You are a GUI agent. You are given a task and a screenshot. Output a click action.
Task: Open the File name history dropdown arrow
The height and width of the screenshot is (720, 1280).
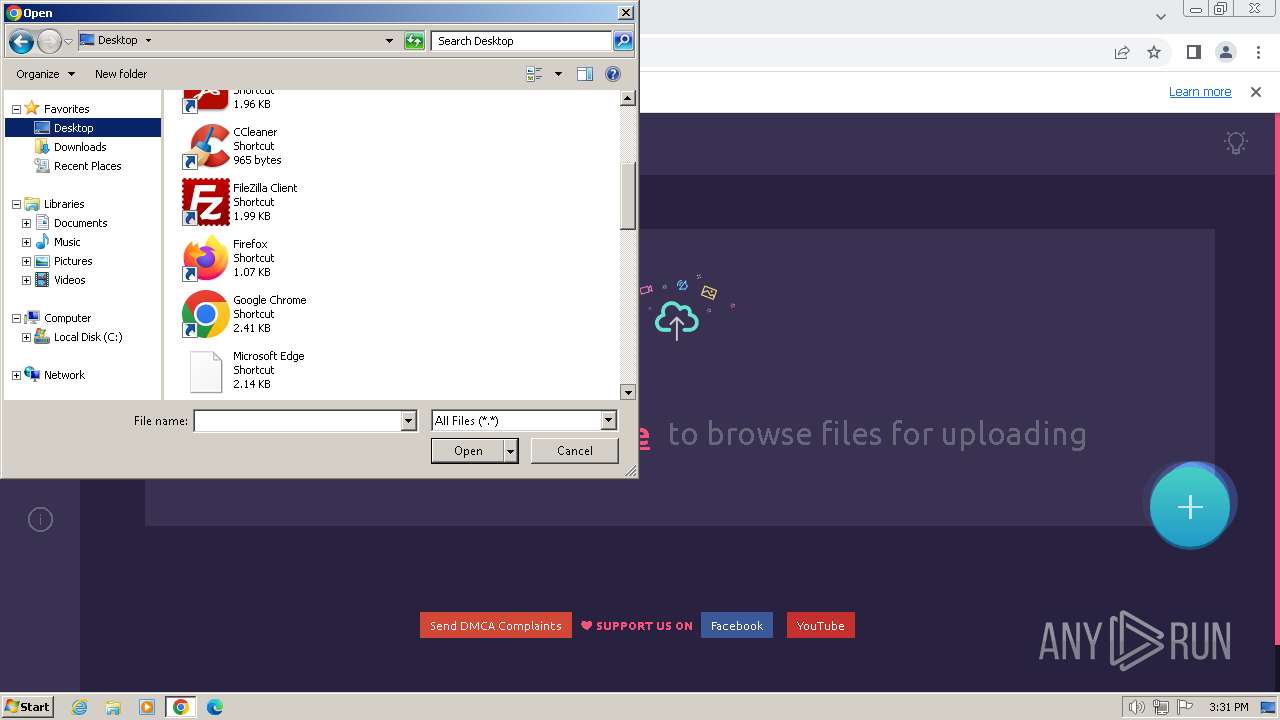pyautogui.click(x=408, y=421)
